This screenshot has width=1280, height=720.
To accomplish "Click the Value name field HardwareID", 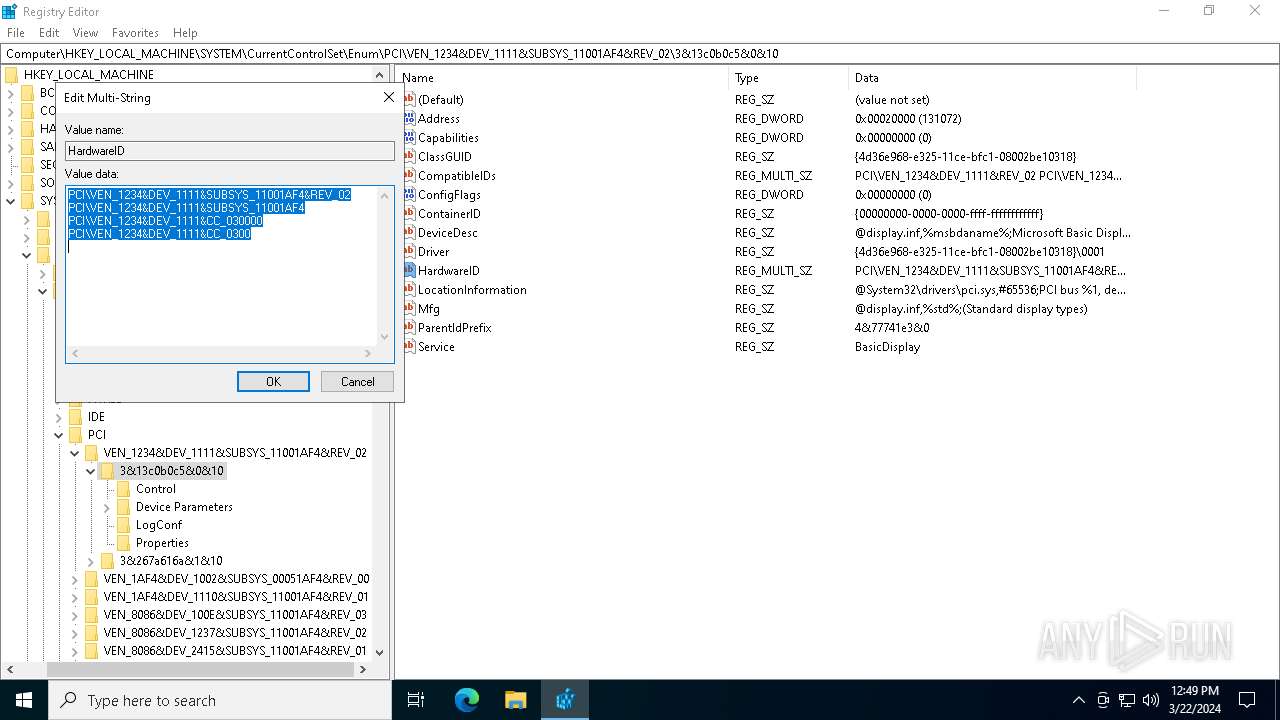I will point(230,151).
